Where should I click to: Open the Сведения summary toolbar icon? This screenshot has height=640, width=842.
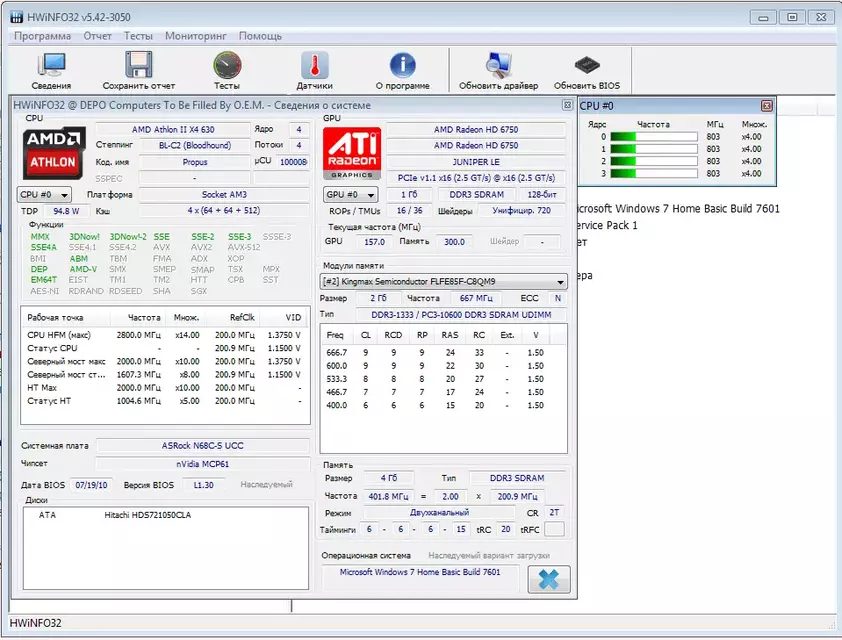click(51, 70)
